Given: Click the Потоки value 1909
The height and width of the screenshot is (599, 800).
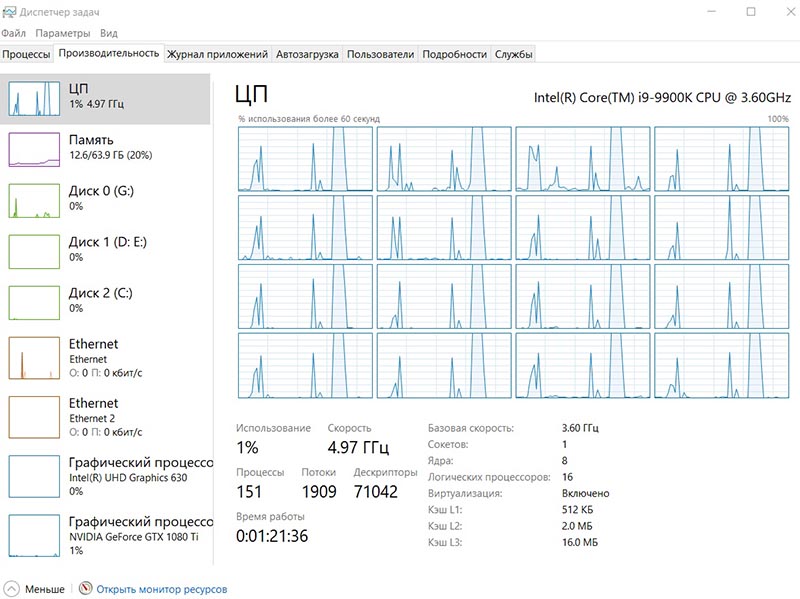Looking at the screenshot, I should 319,491.
